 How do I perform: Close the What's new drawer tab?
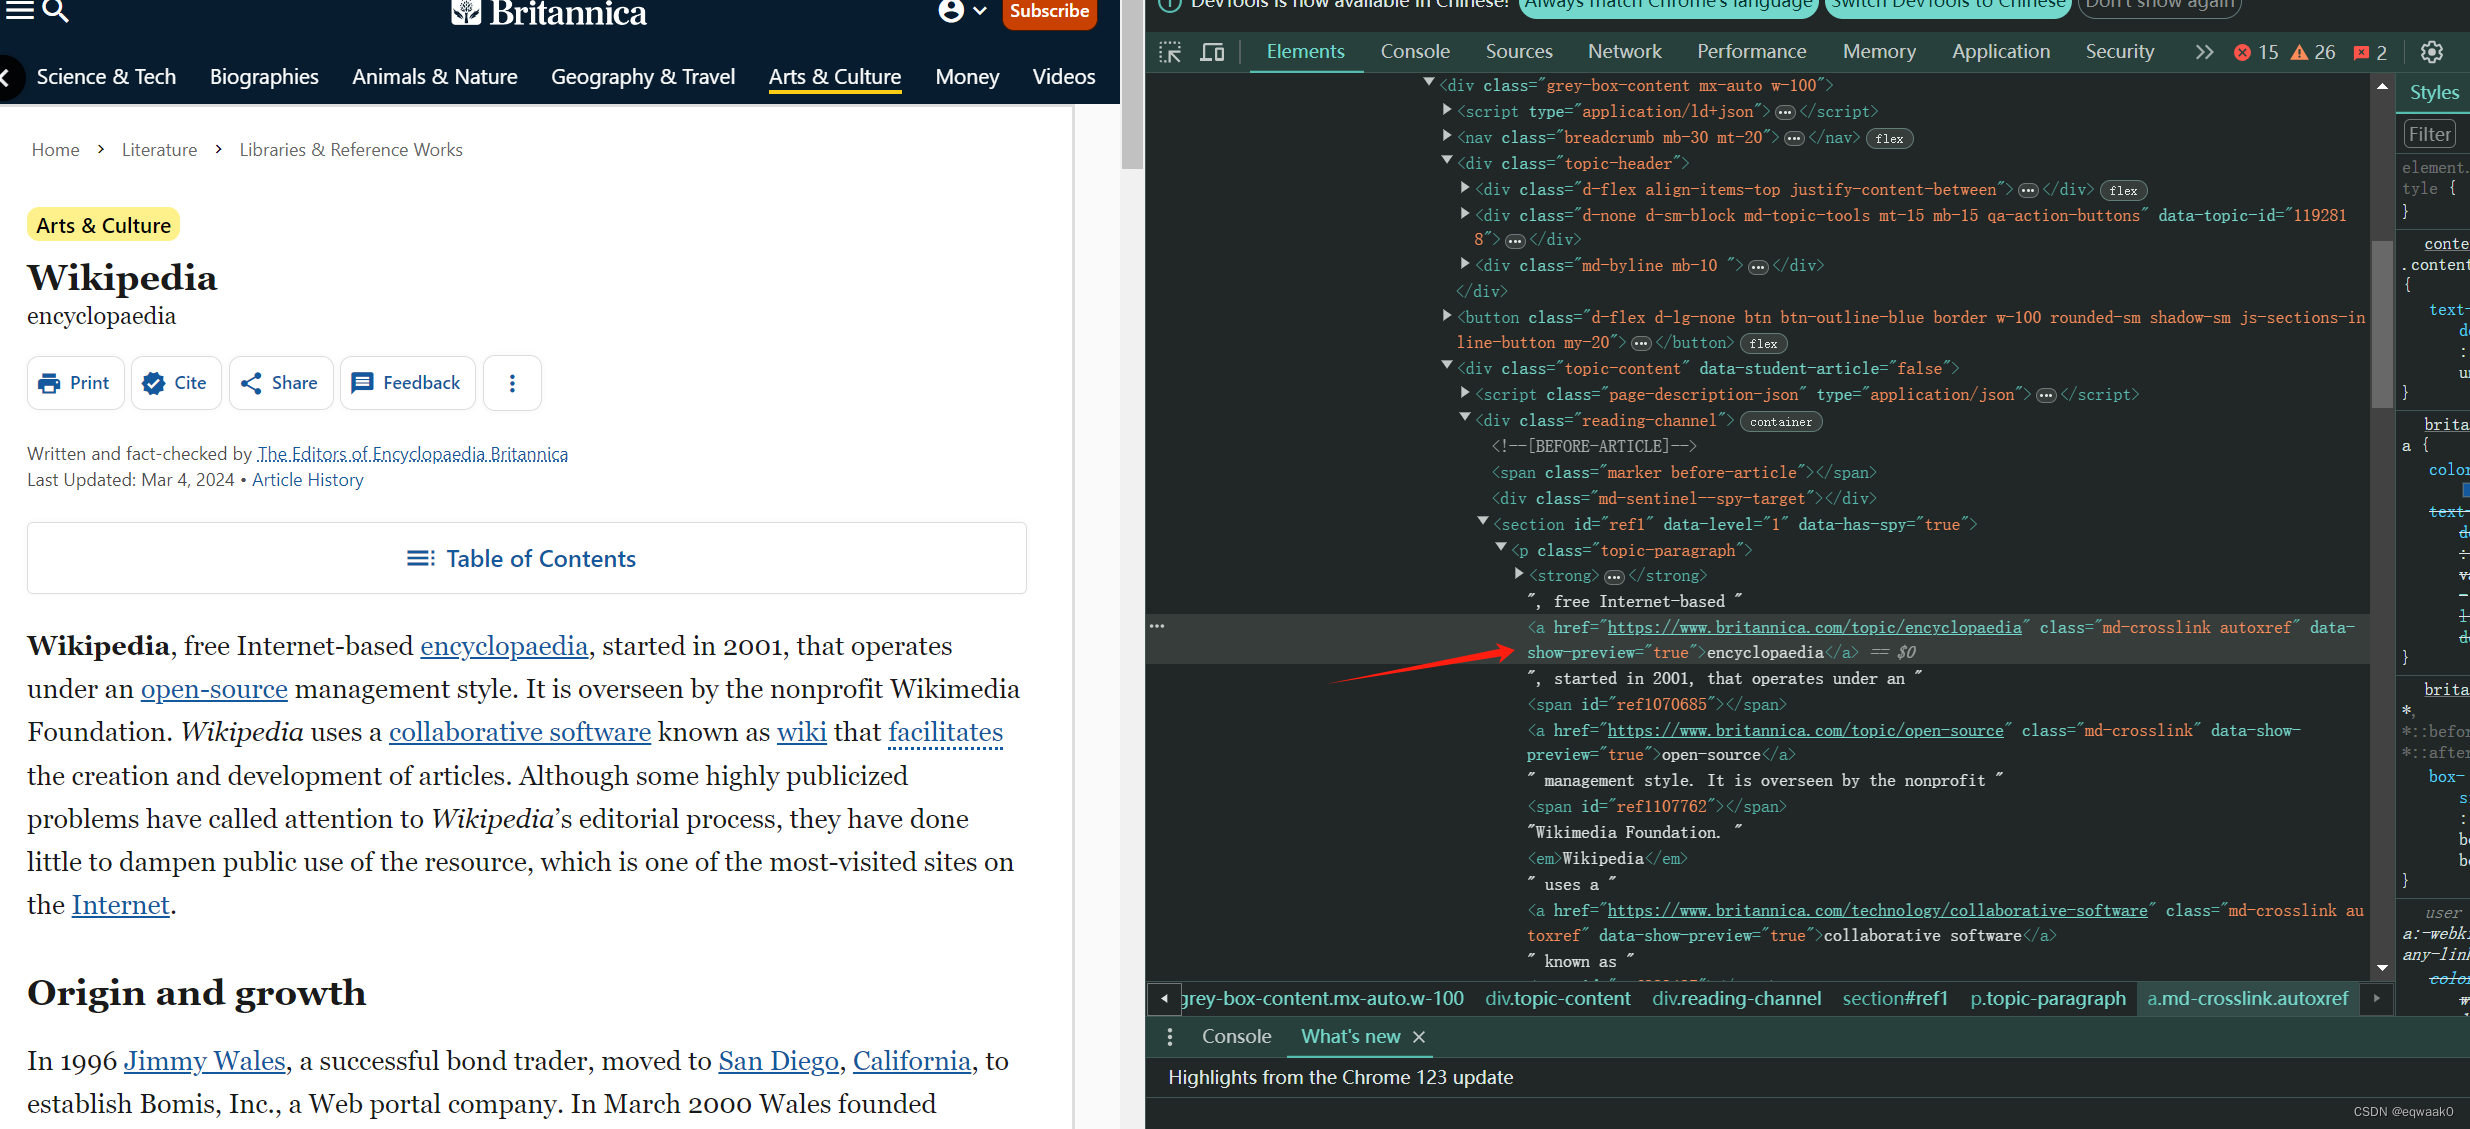tap(1418, 1037)
